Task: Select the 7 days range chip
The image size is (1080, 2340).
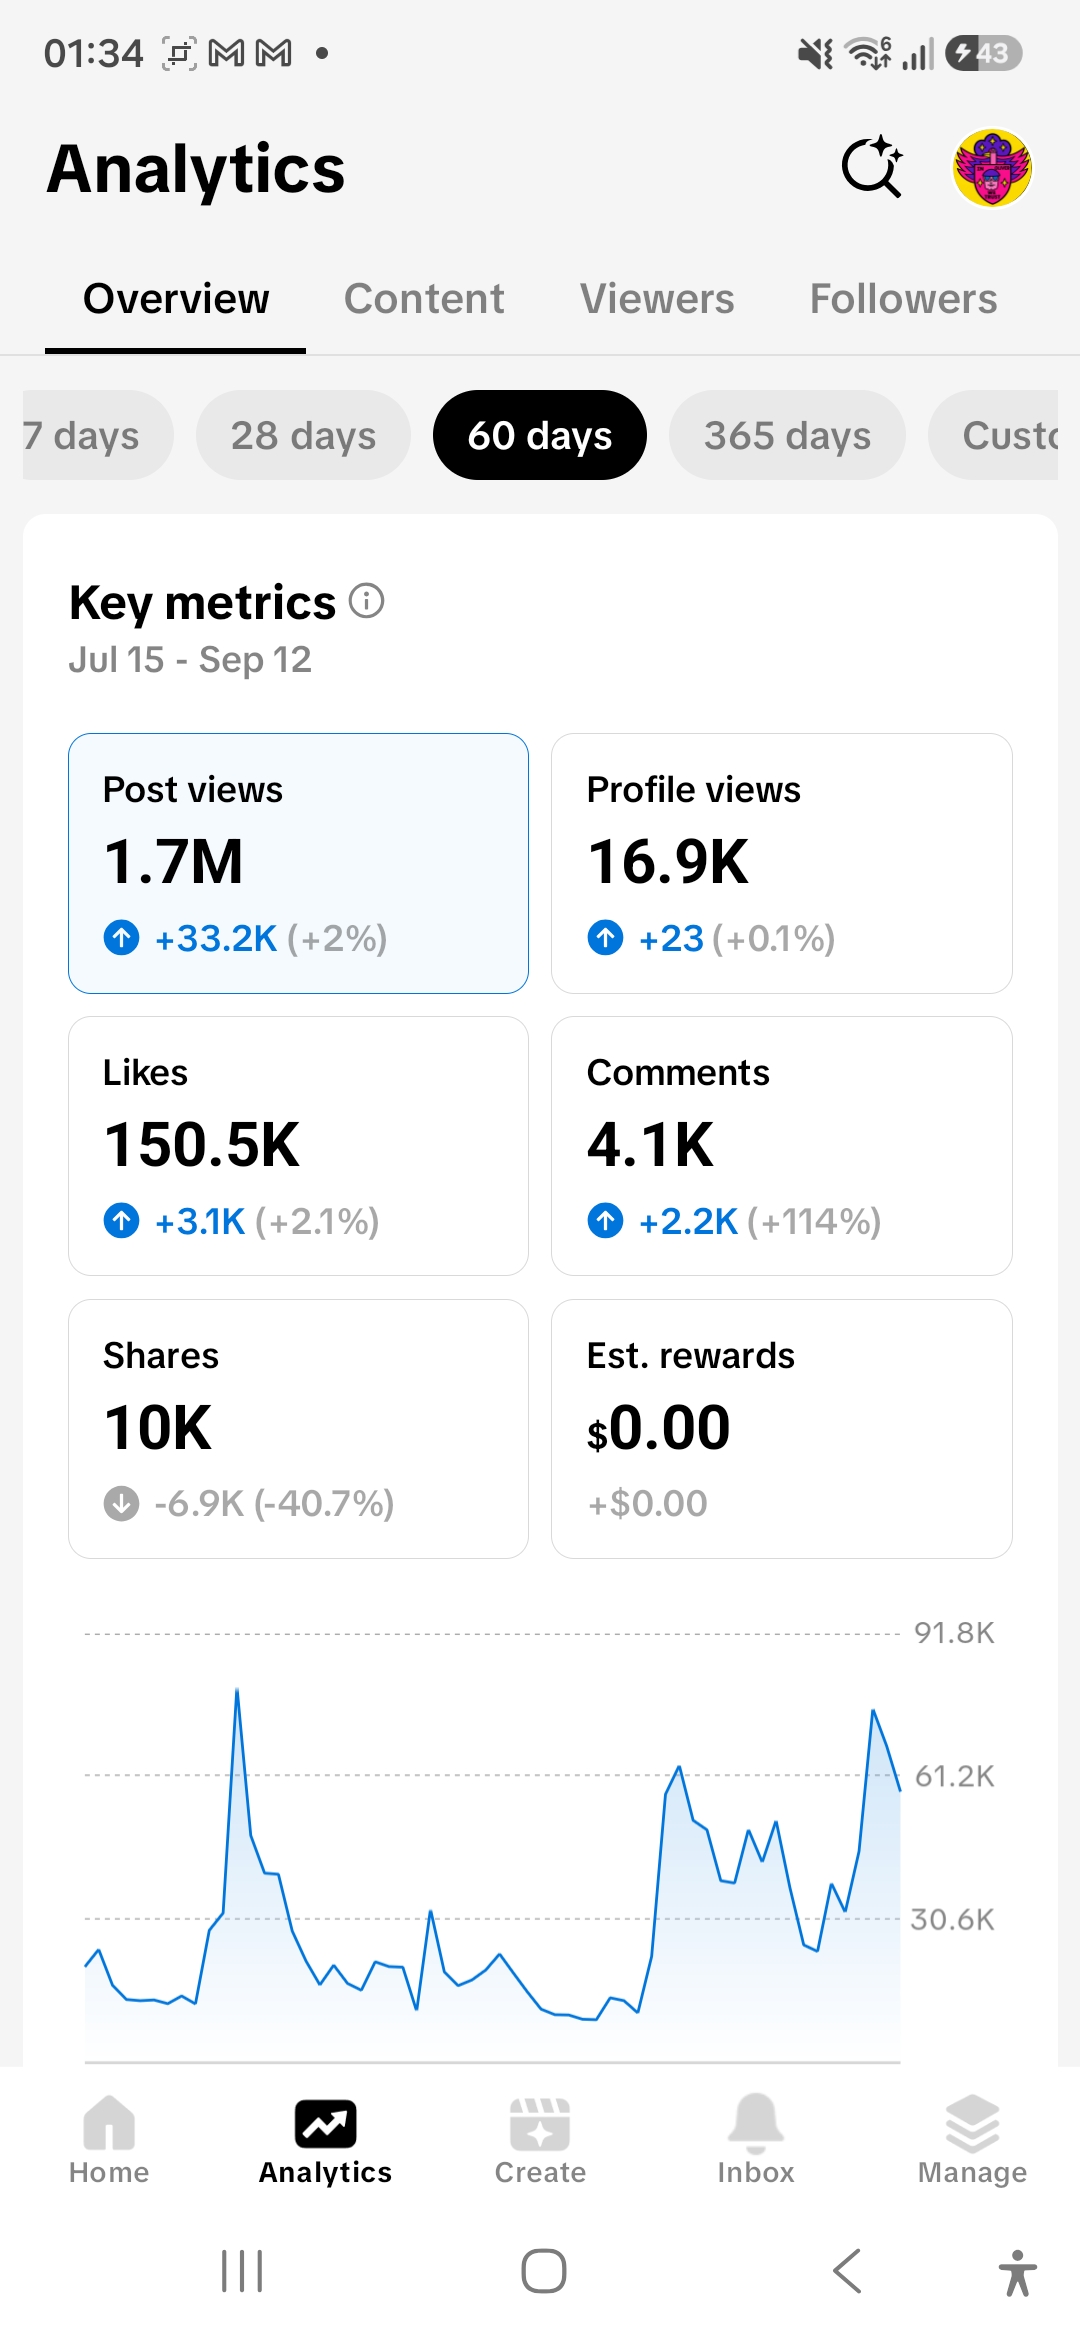Action: point(96,435)
